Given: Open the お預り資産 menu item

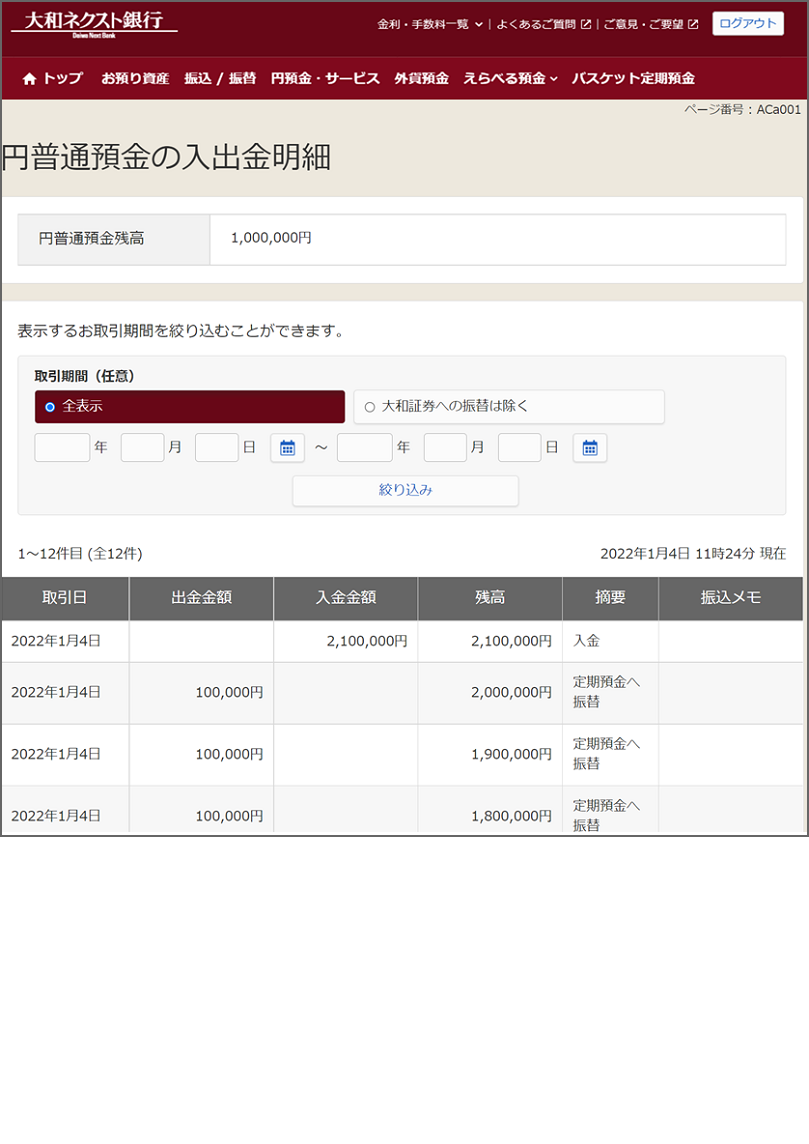Looking at the screenshot, I should [x=135, y=79].
